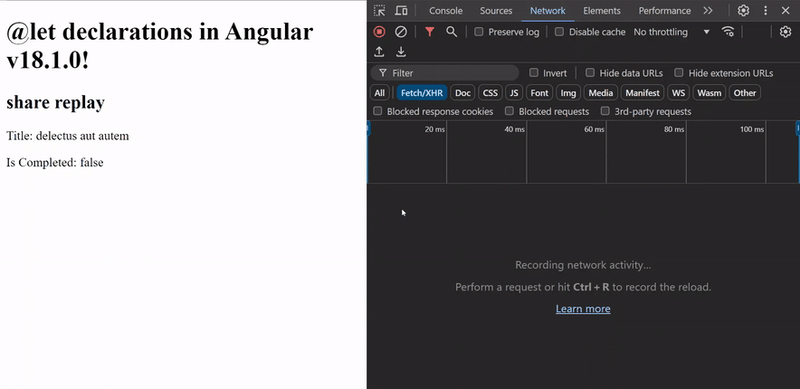The height and width of the screenshot is (389, 800).
Task: Filter requests by WS
Action: click(x=679, y=93)
